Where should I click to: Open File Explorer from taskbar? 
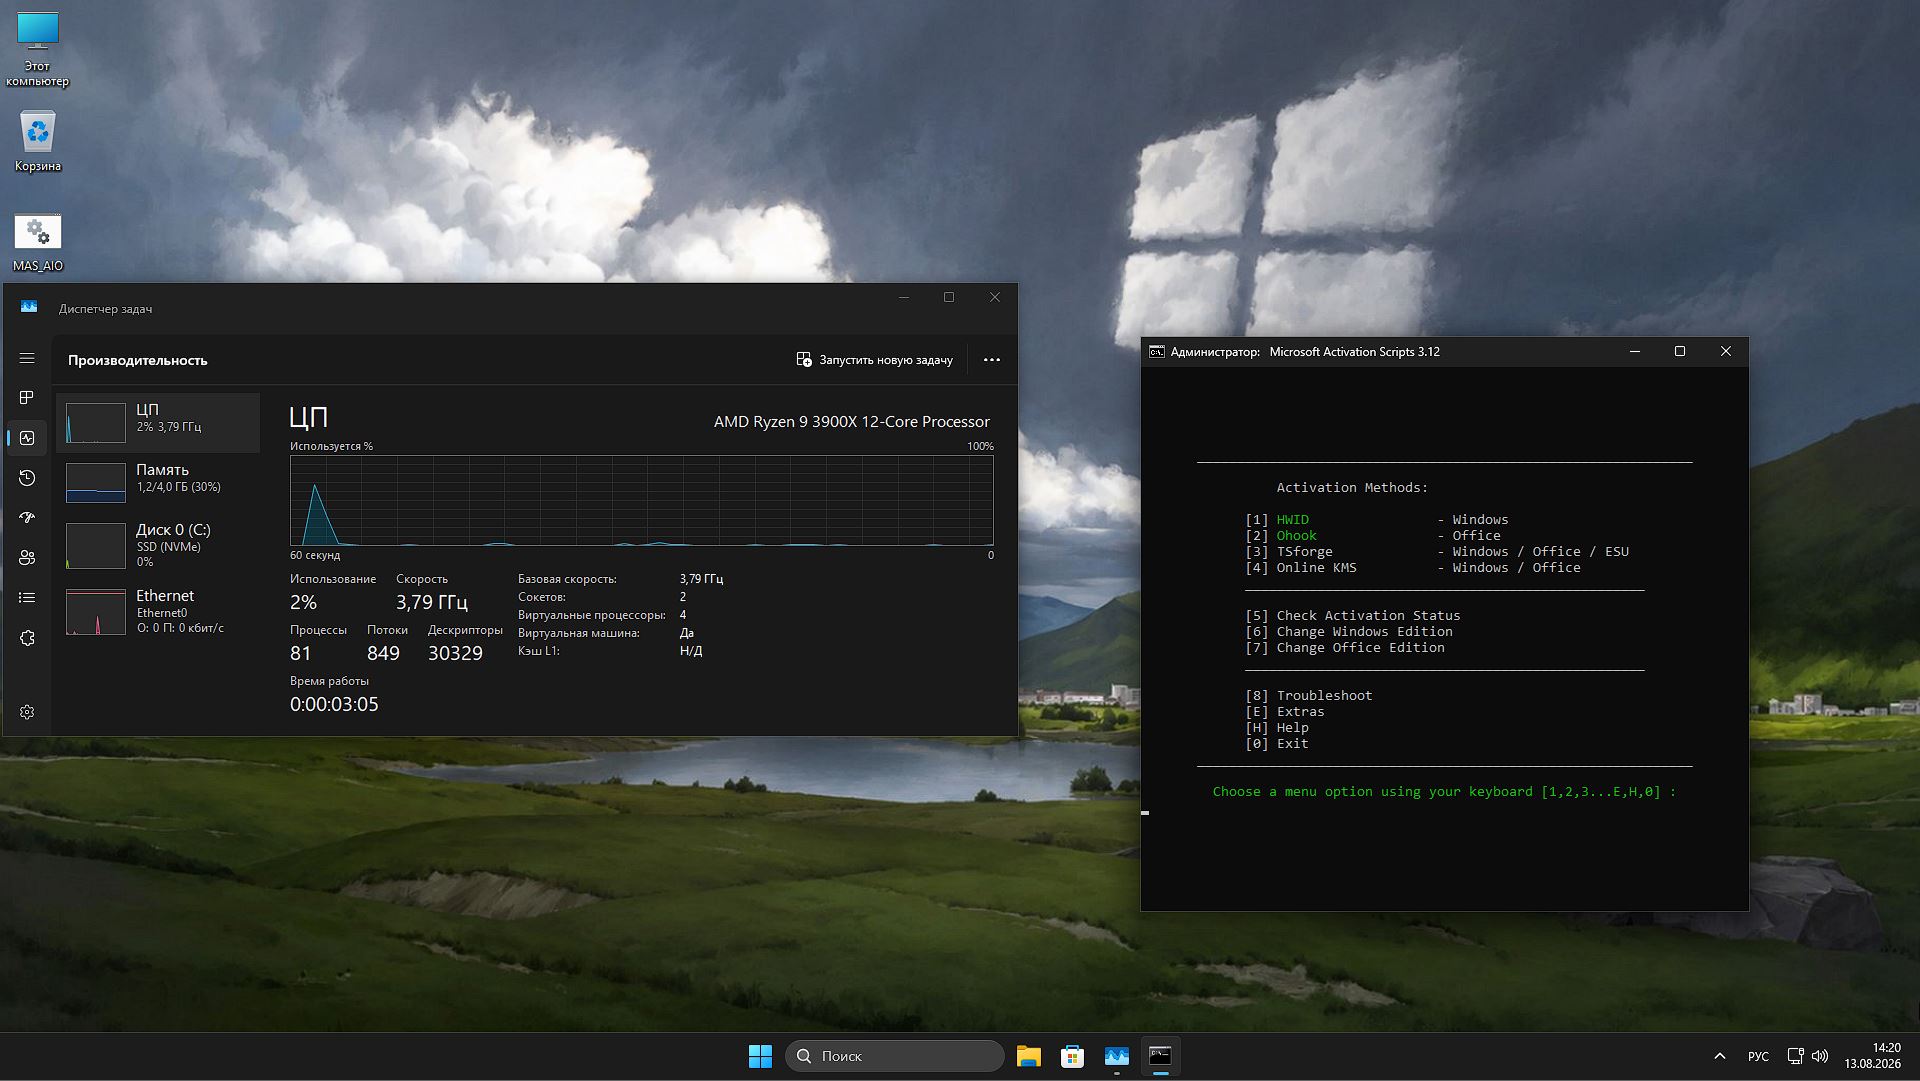pos(1028,1056)
